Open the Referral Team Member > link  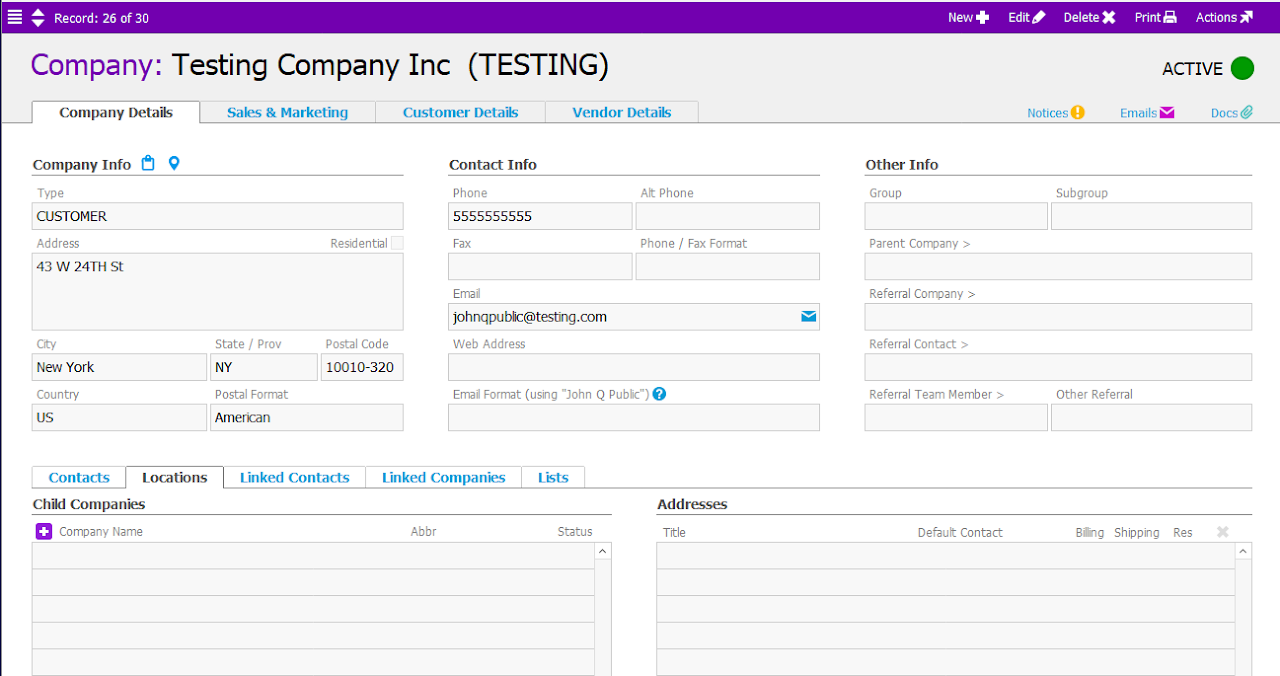[x=936, y=394]
